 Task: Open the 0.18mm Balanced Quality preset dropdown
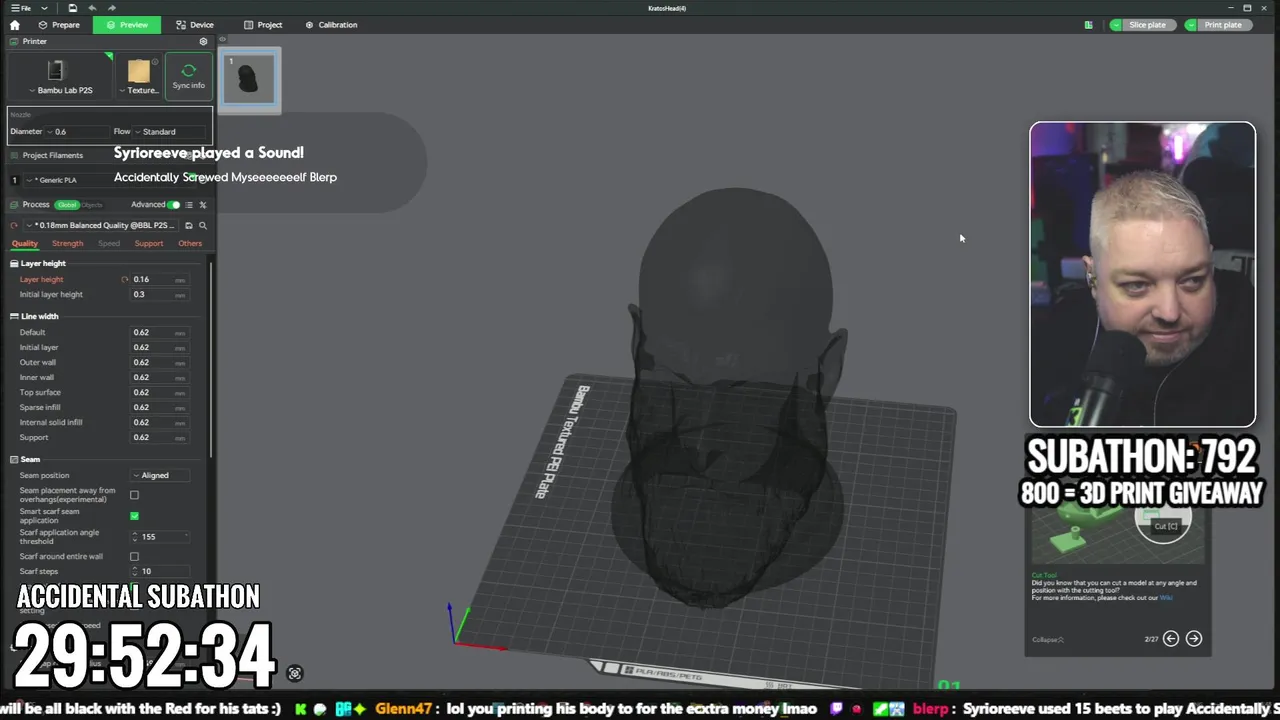(x=101, y=226)
